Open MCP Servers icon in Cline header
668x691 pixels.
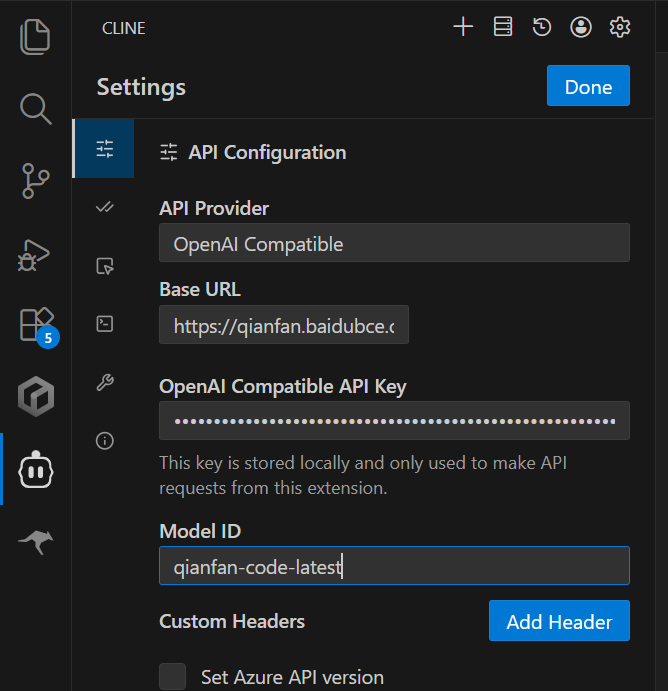click(502, 28)
